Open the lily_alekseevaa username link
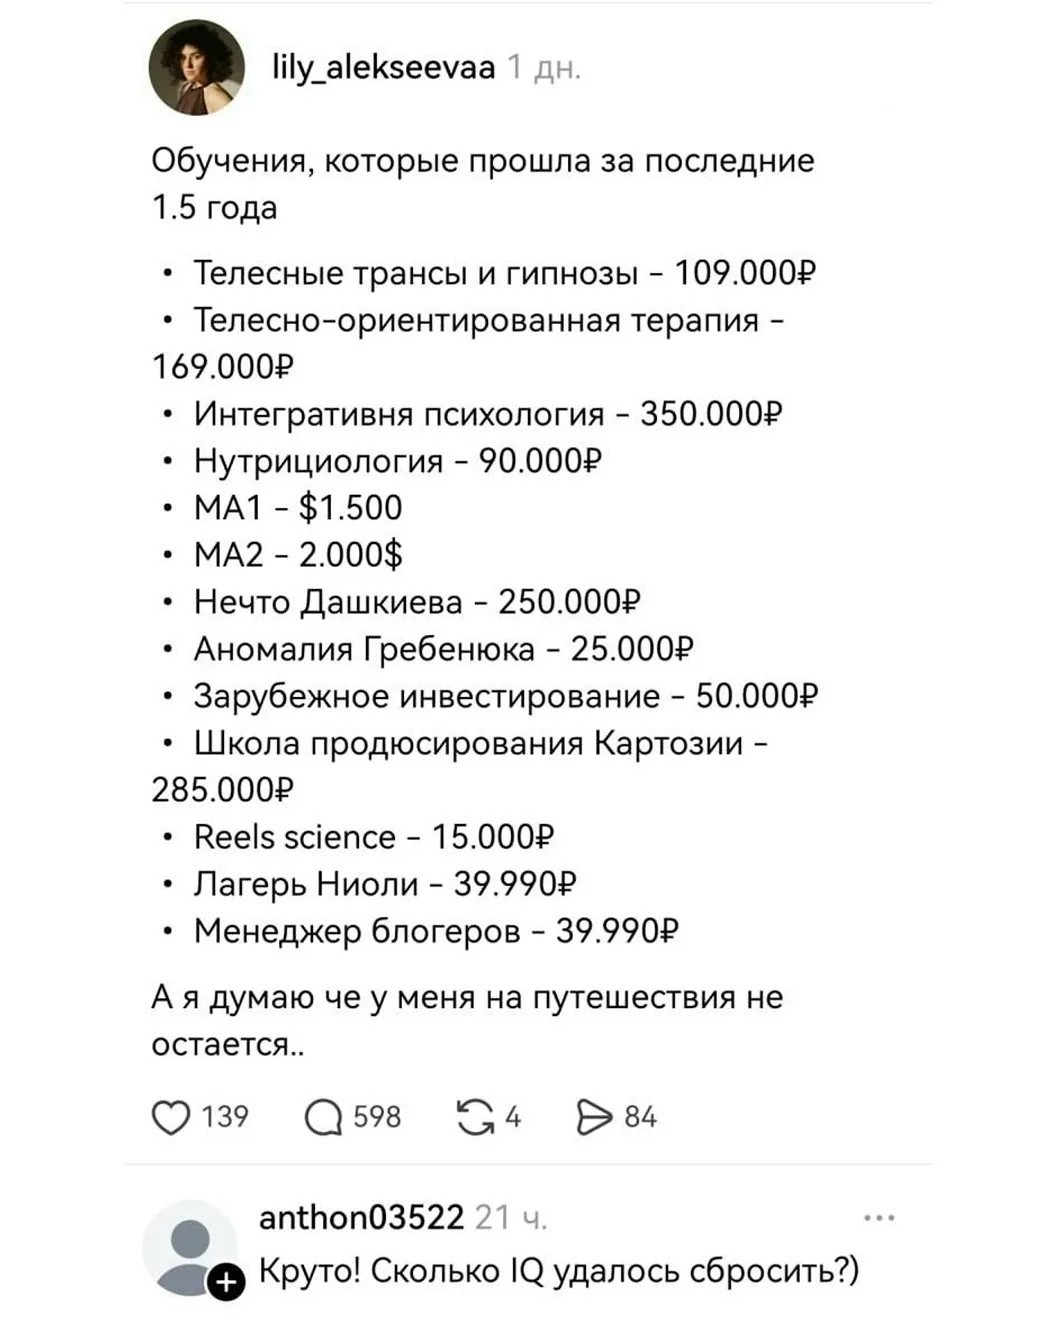This screenshot has height=1320, width=1056. pos(384,67)
